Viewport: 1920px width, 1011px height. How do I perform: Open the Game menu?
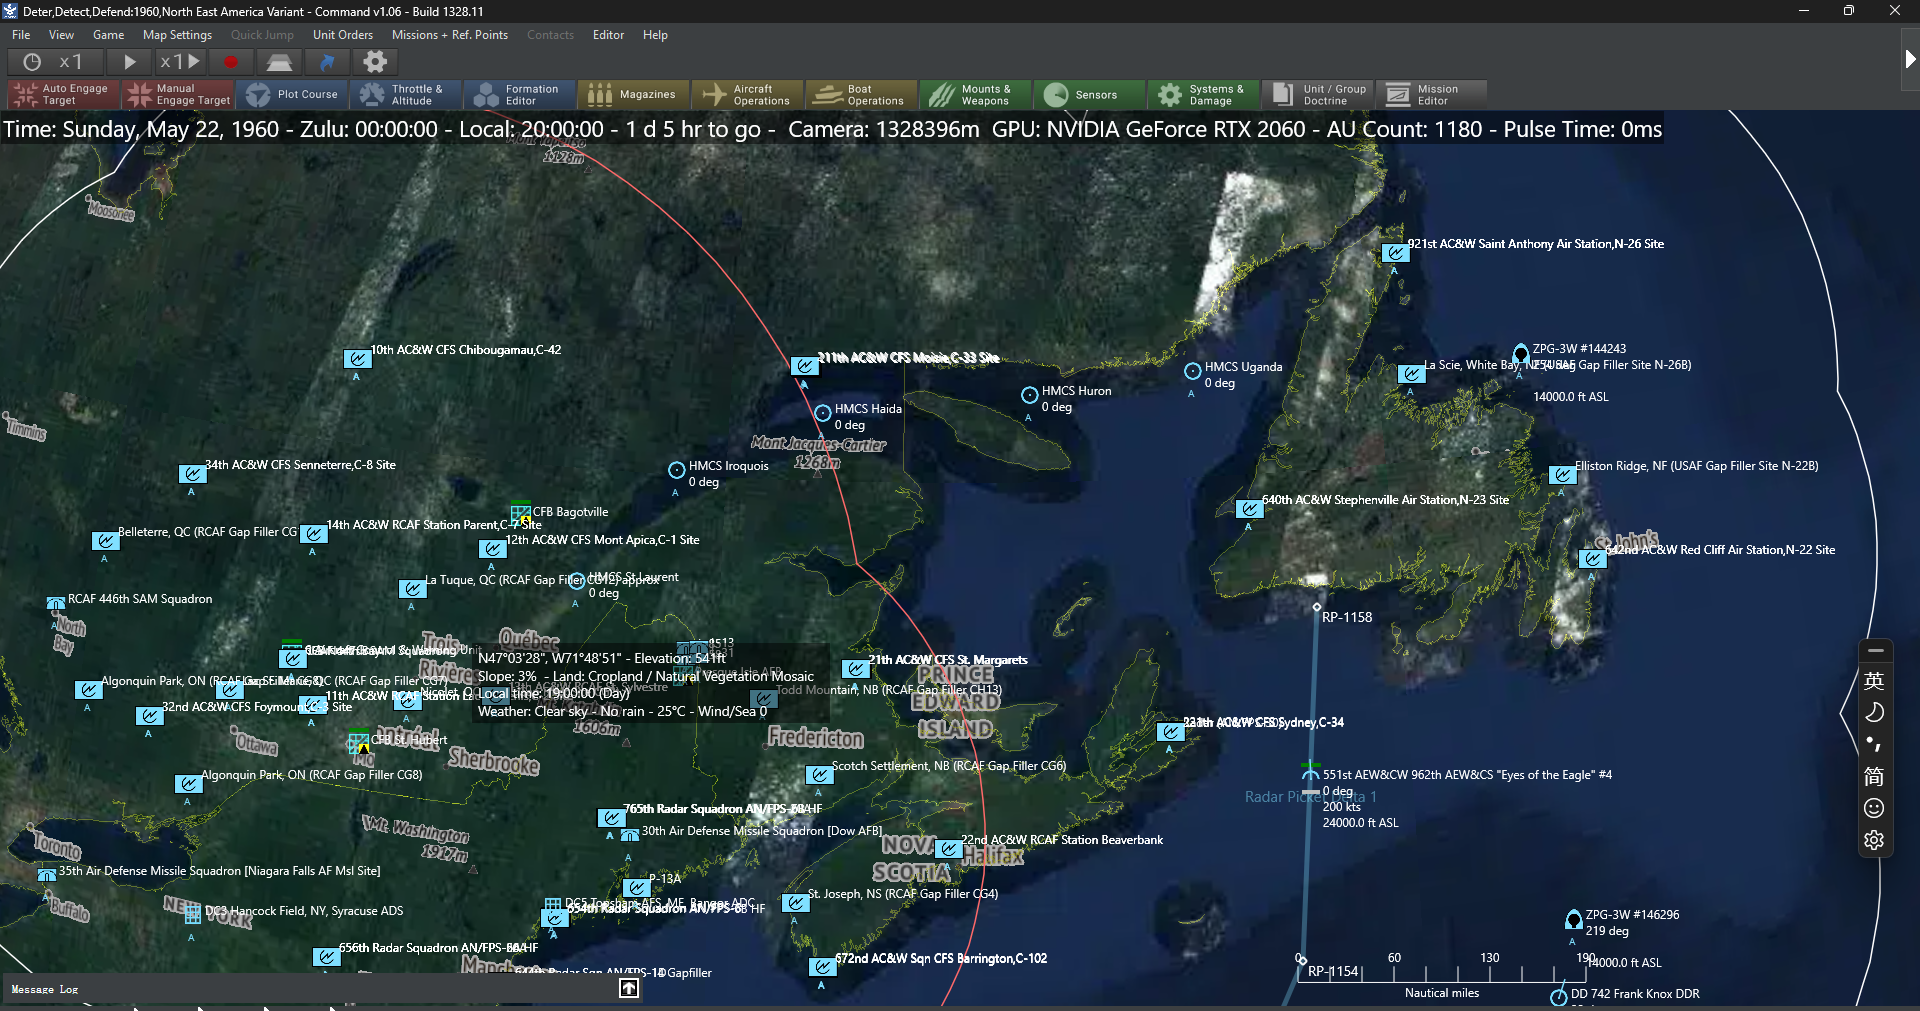coord(109,35)
